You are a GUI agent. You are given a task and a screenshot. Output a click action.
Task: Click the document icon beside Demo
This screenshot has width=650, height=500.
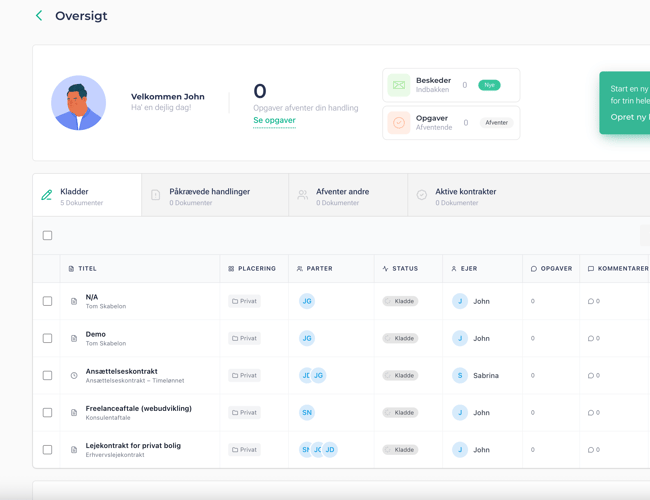tap(74, 338)
